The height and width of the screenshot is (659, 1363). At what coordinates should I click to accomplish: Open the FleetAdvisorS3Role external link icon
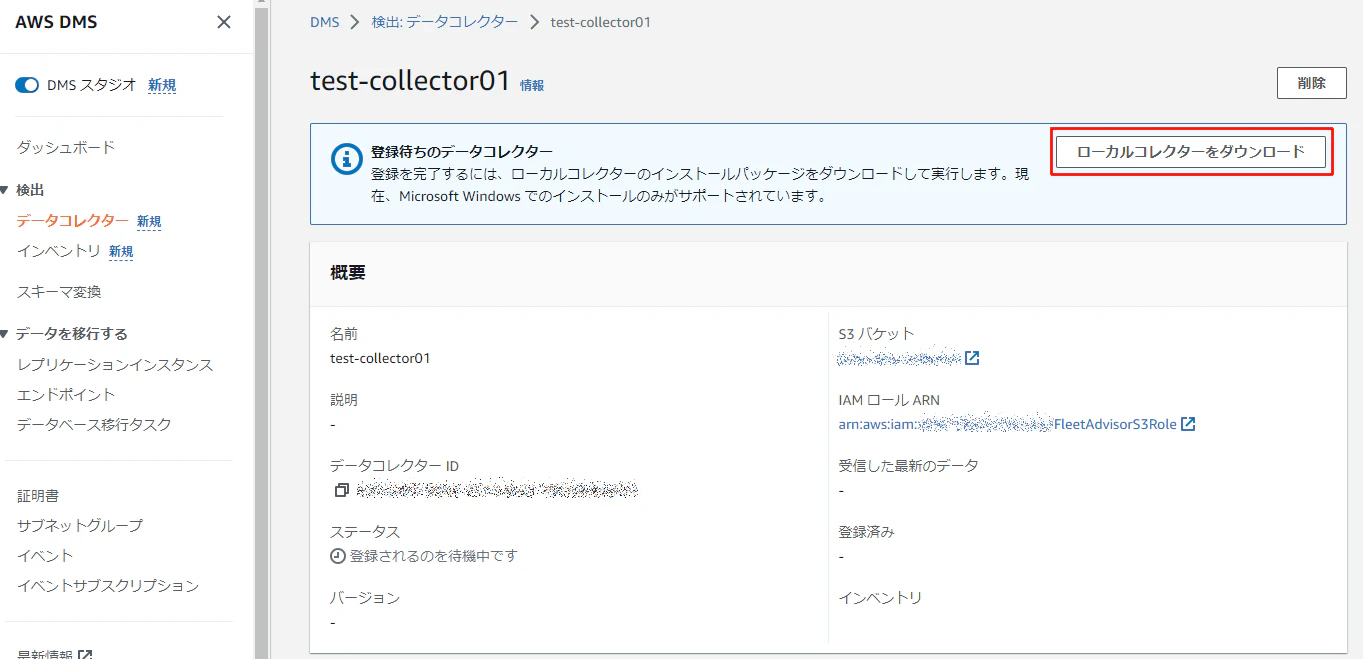1188,424
